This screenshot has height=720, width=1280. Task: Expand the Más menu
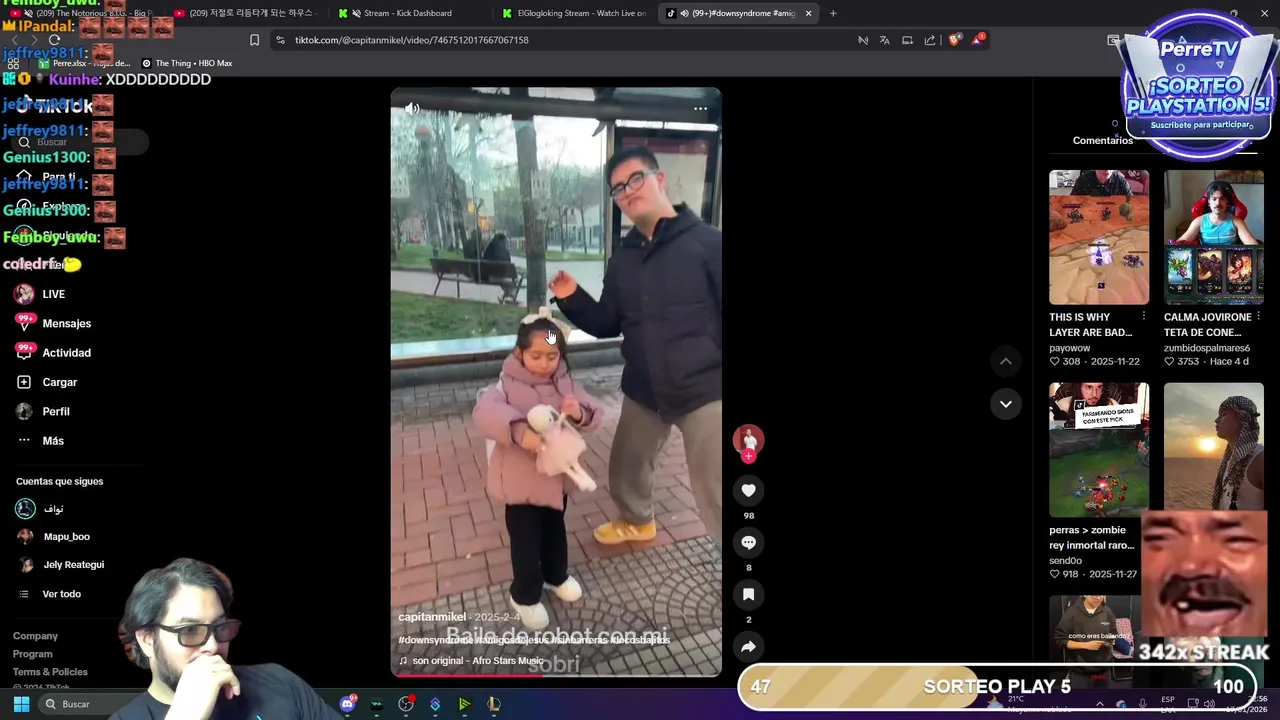point(40,440)
